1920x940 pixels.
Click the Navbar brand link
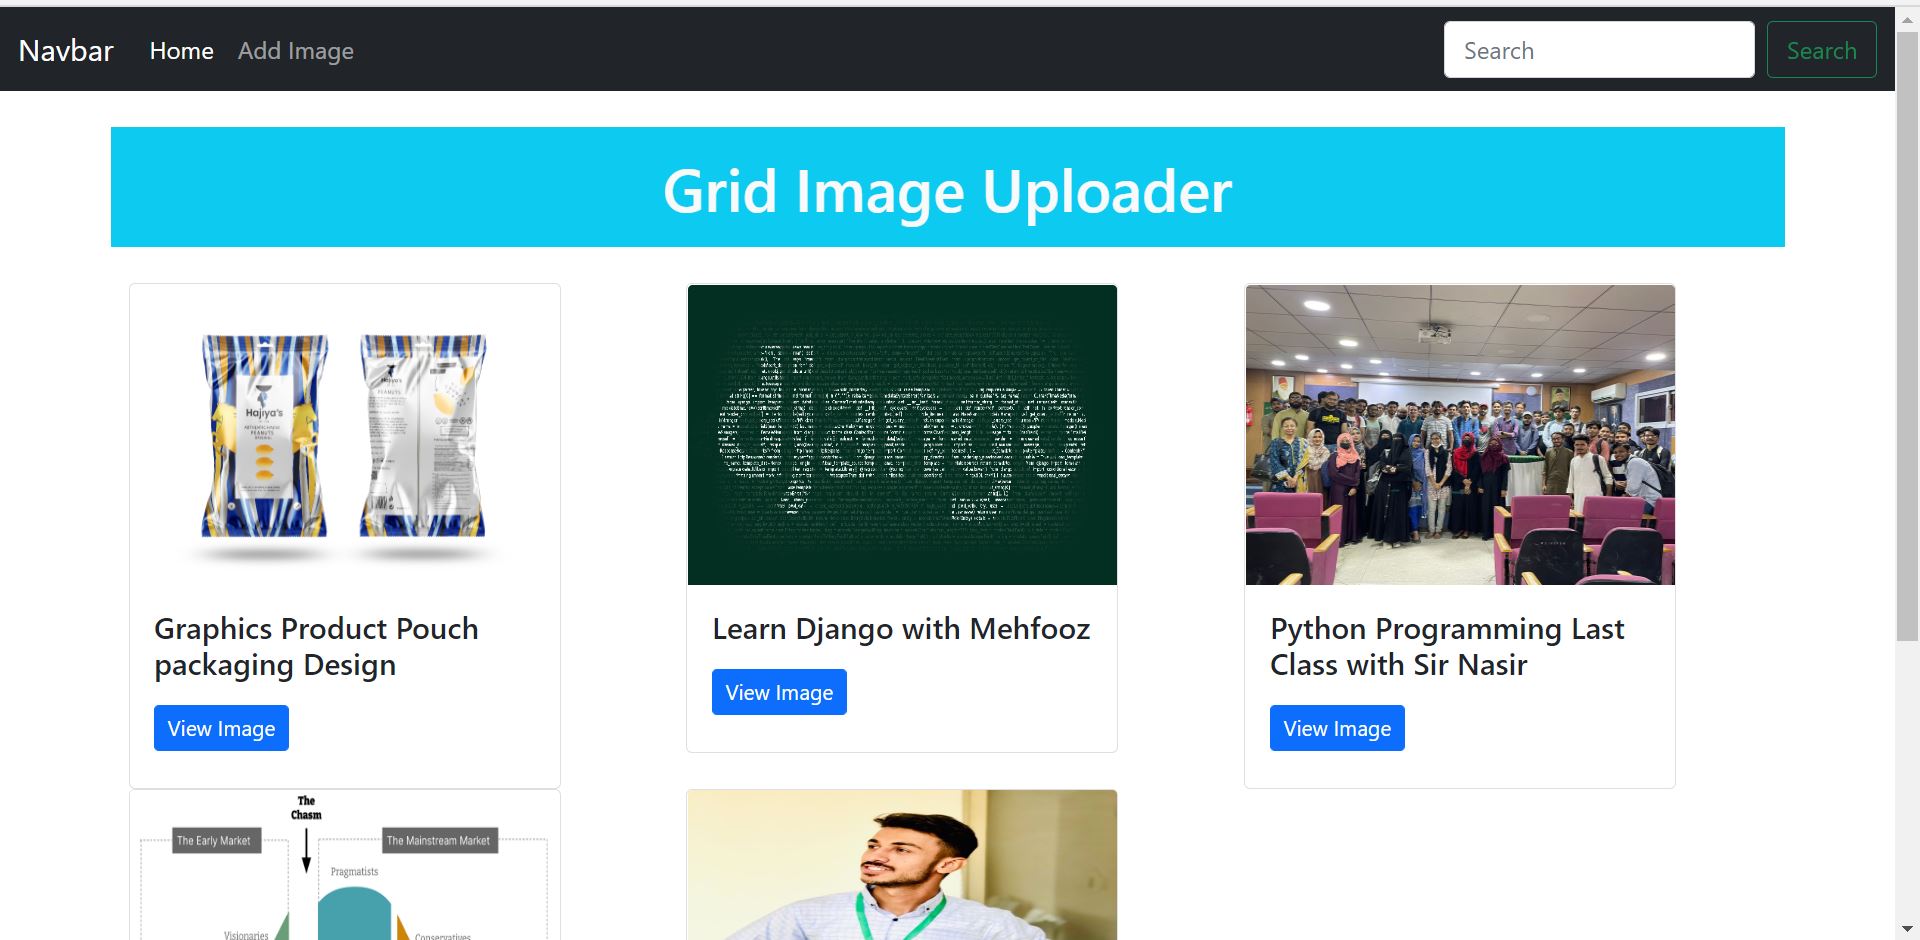coord(64,49)
